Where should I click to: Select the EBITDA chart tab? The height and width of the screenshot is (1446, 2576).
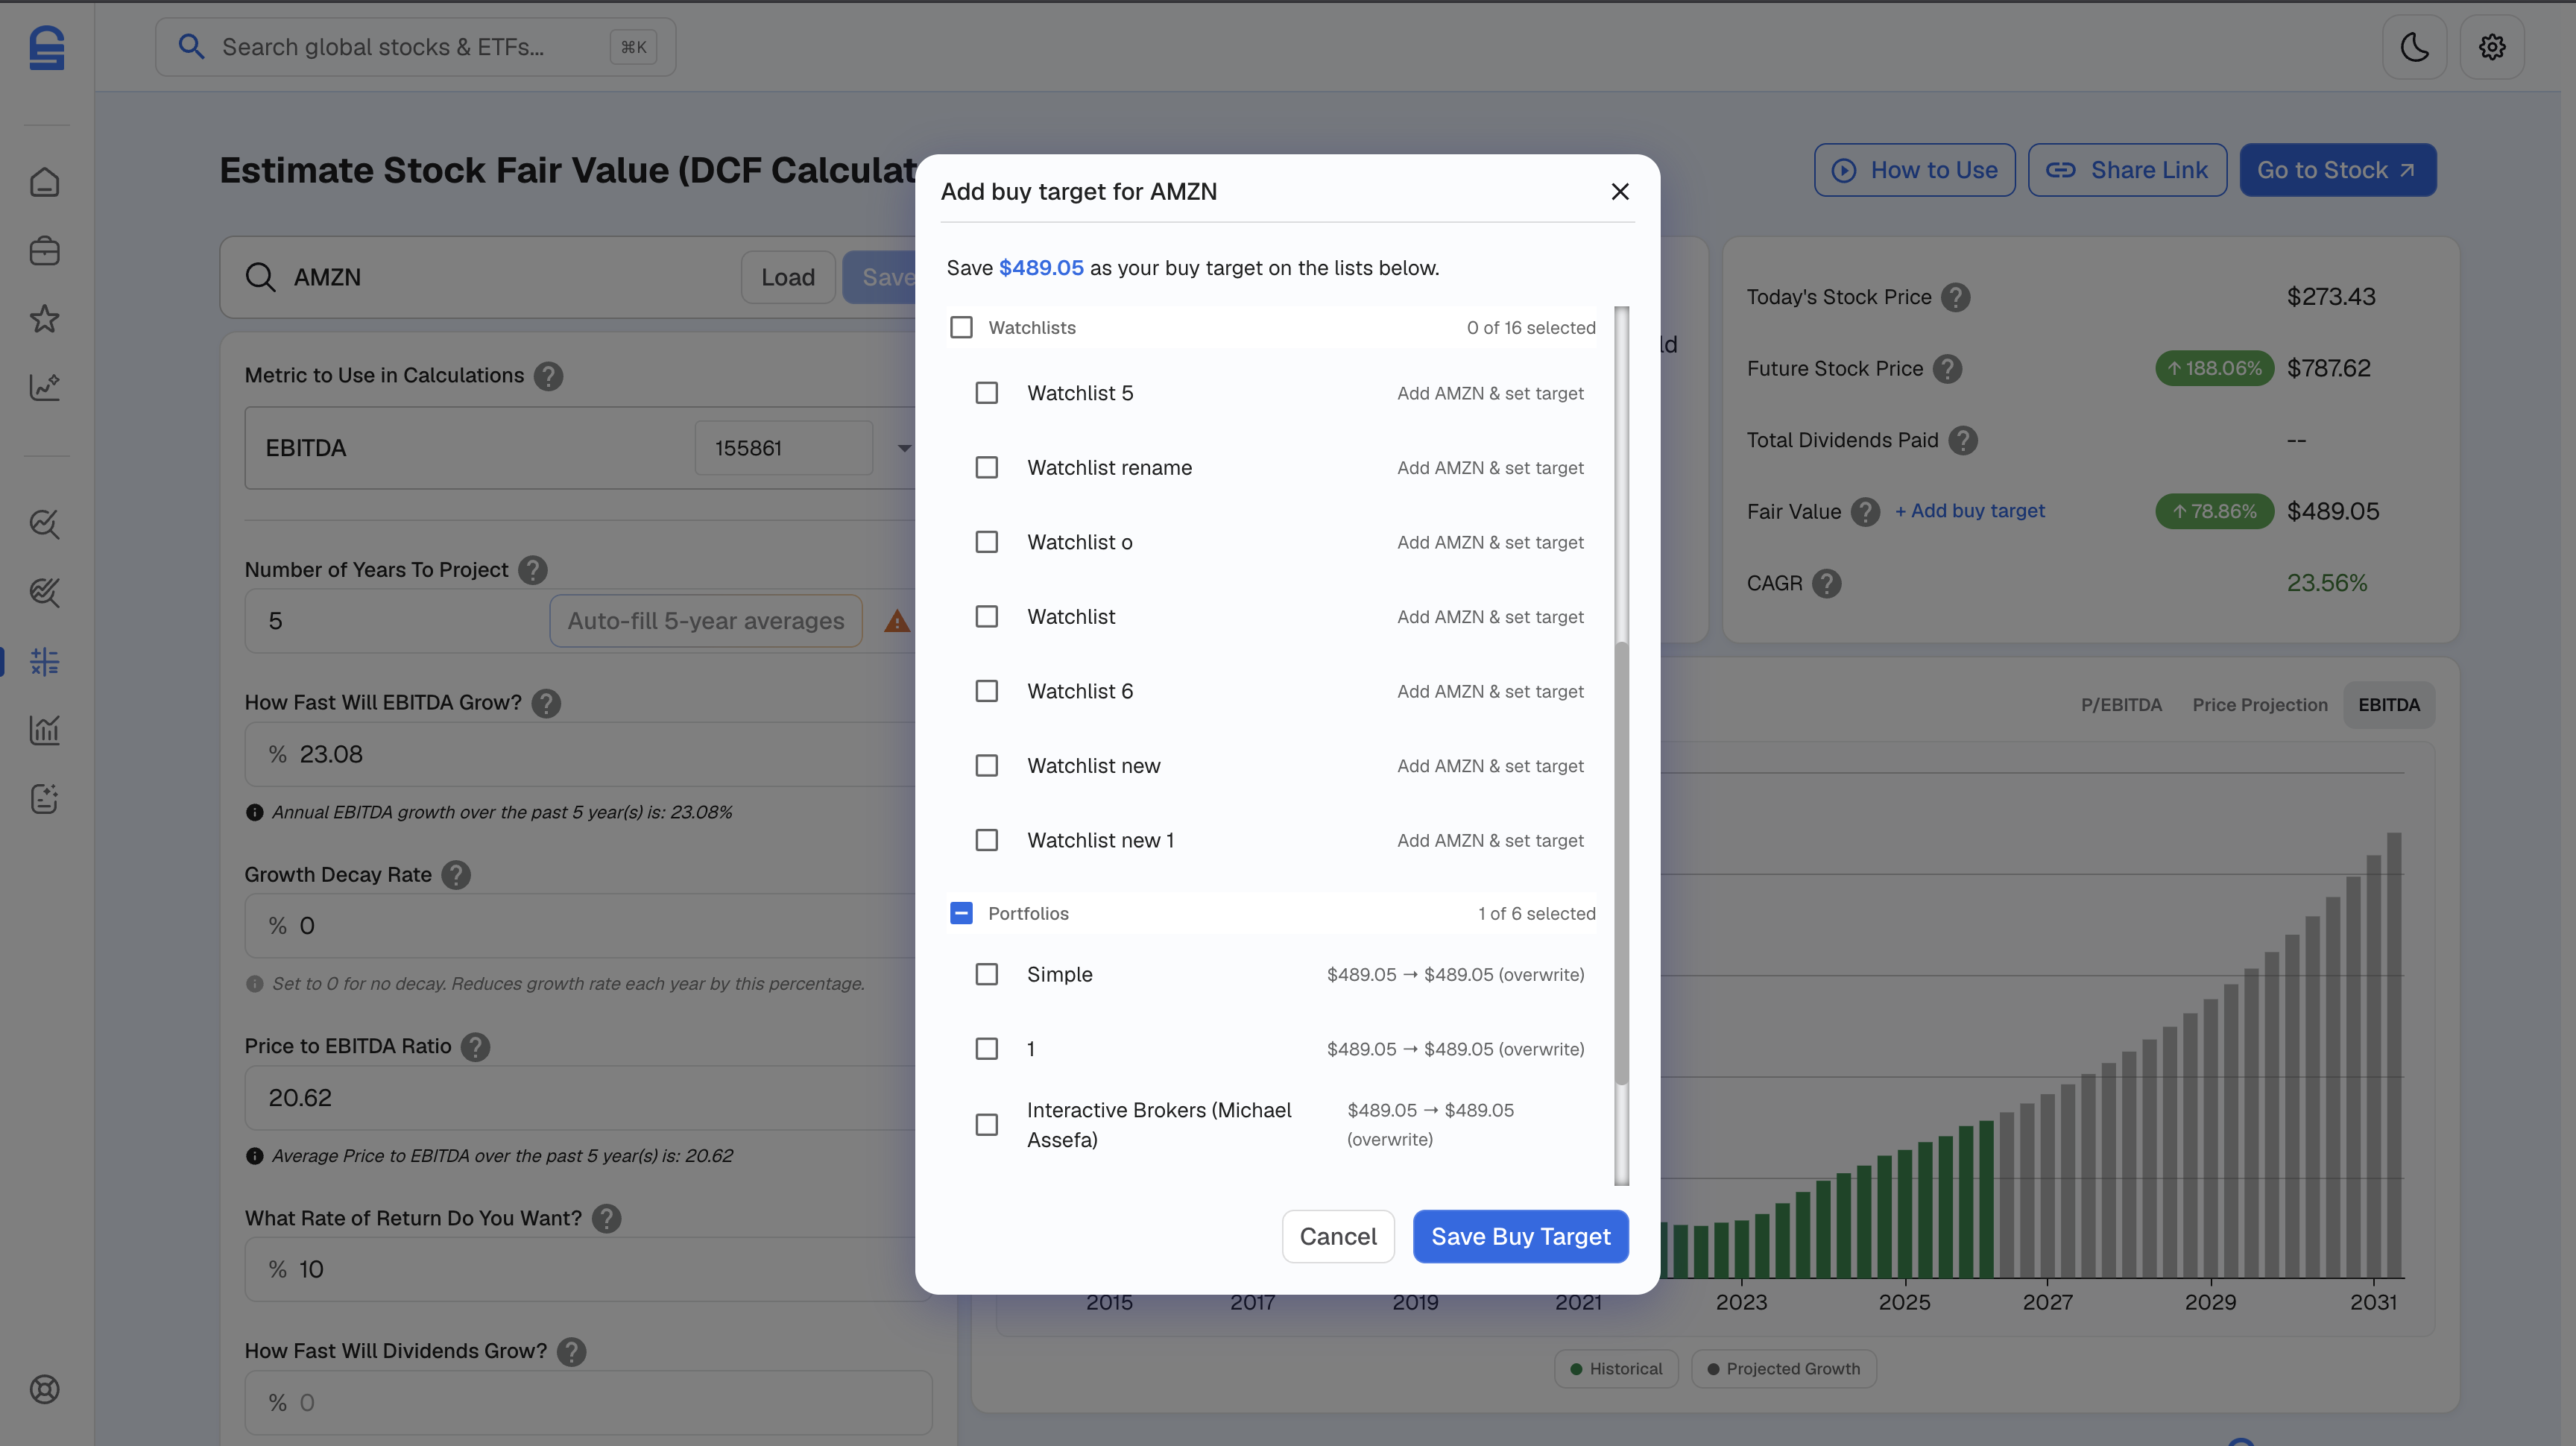(x=2389, y=705)
